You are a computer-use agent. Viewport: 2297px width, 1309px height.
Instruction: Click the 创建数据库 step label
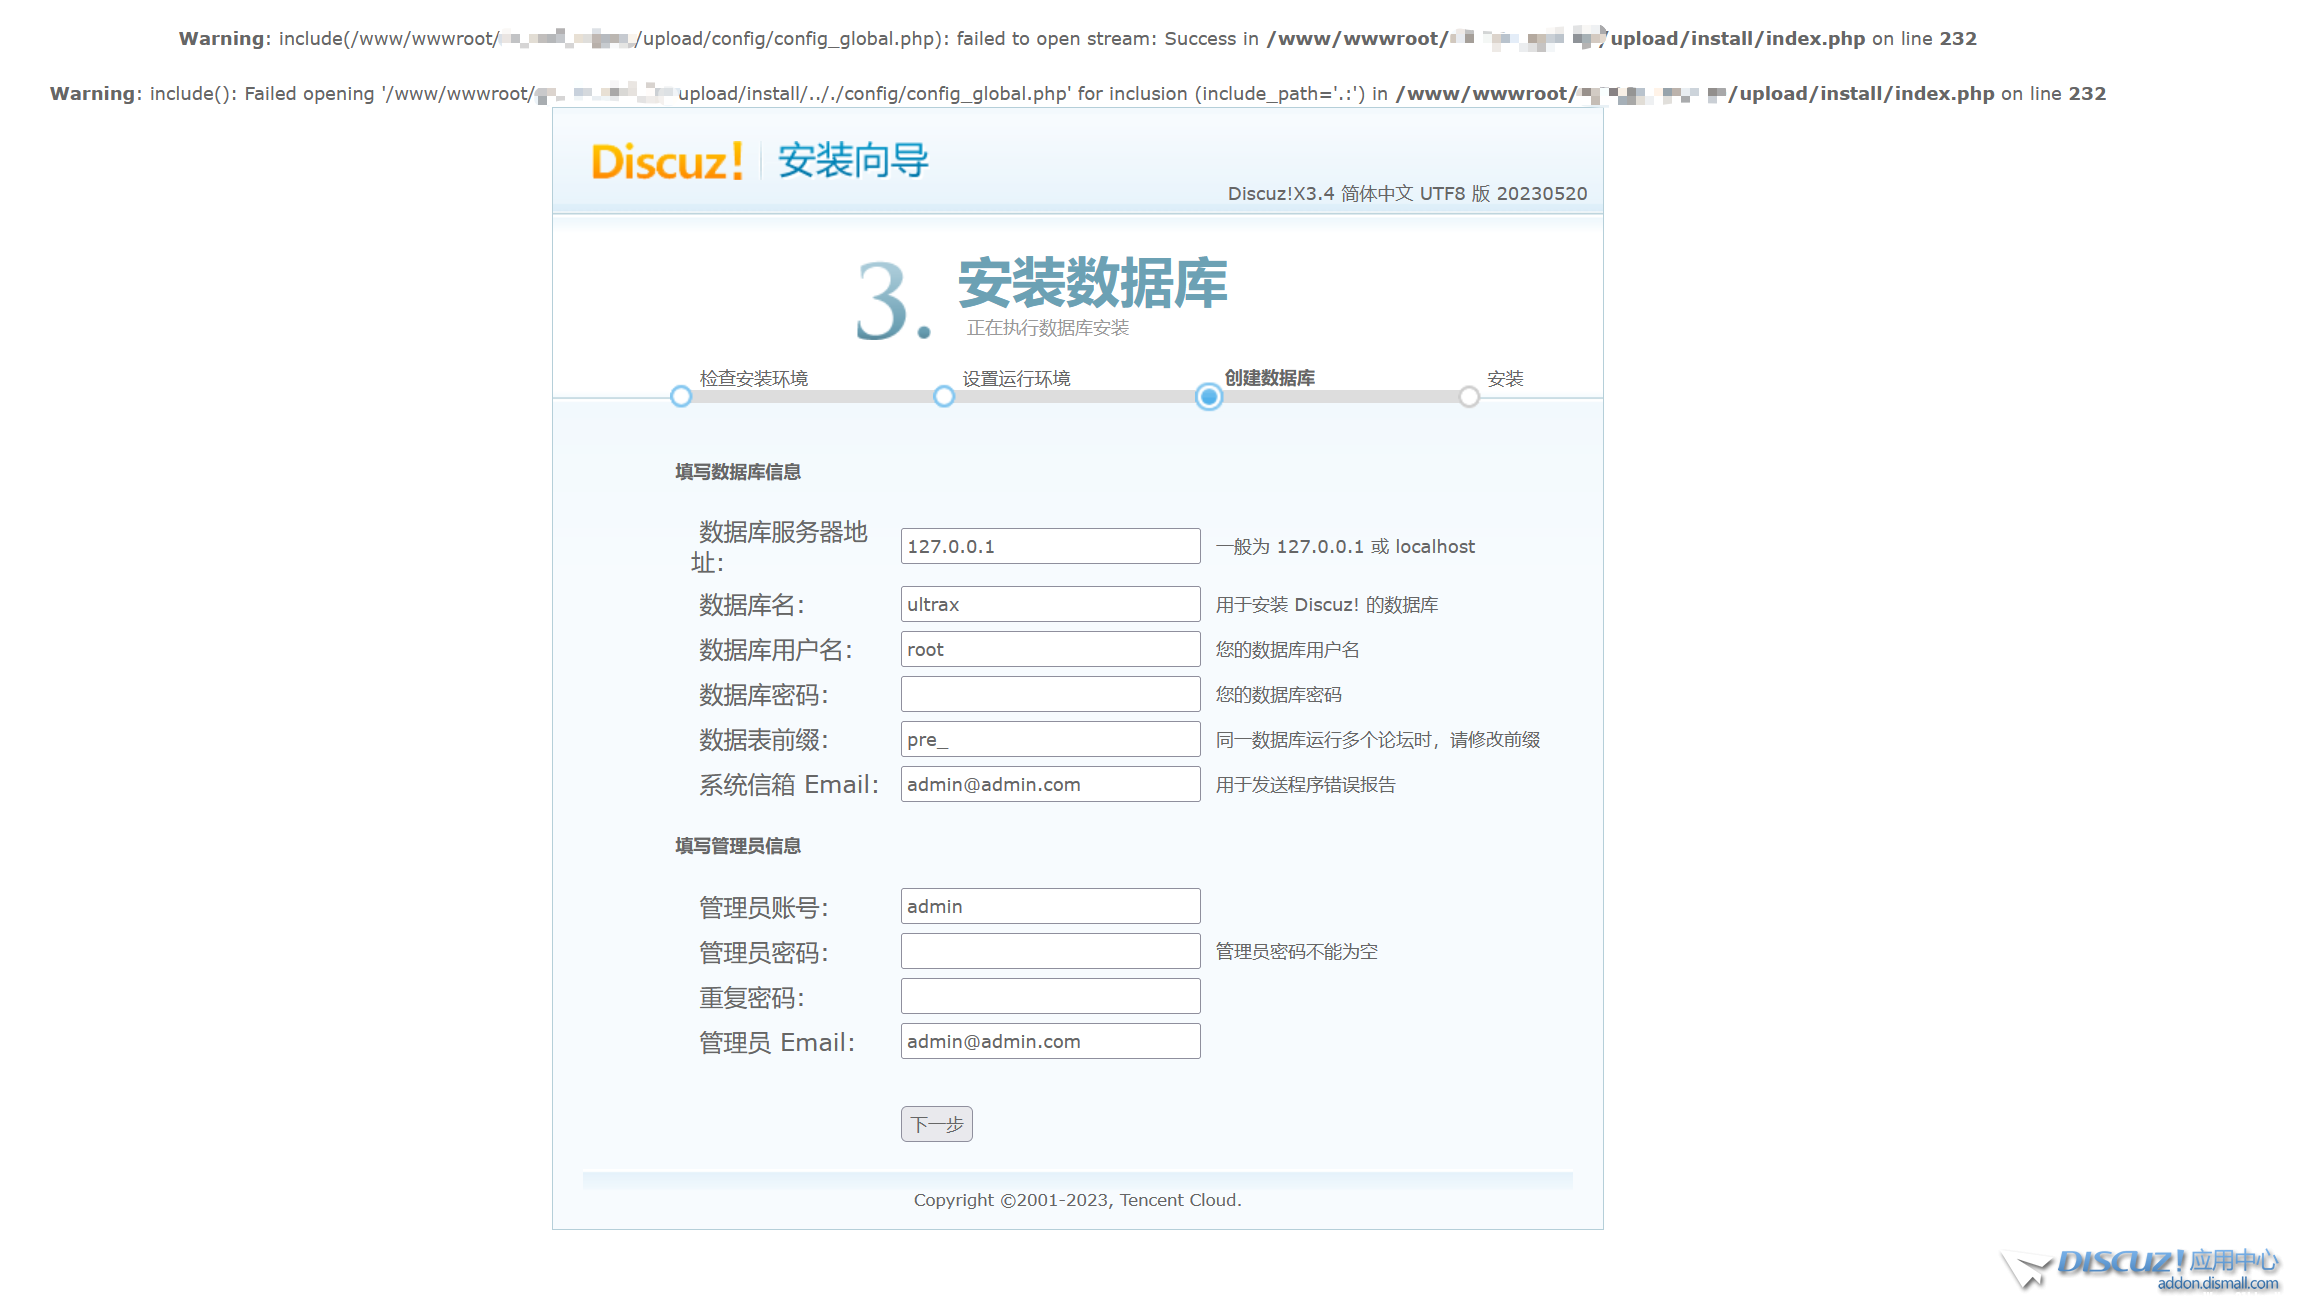click(1269, 378)
